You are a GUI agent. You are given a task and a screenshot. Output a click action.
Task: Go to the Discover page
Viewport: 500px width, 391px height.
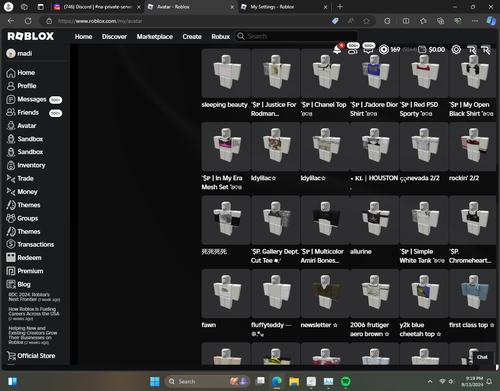[114, 36]
